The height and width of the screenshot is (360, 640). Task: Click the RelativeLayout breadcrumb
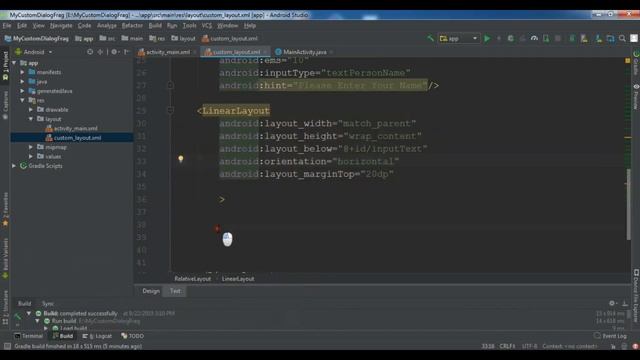tap(193, 279)
